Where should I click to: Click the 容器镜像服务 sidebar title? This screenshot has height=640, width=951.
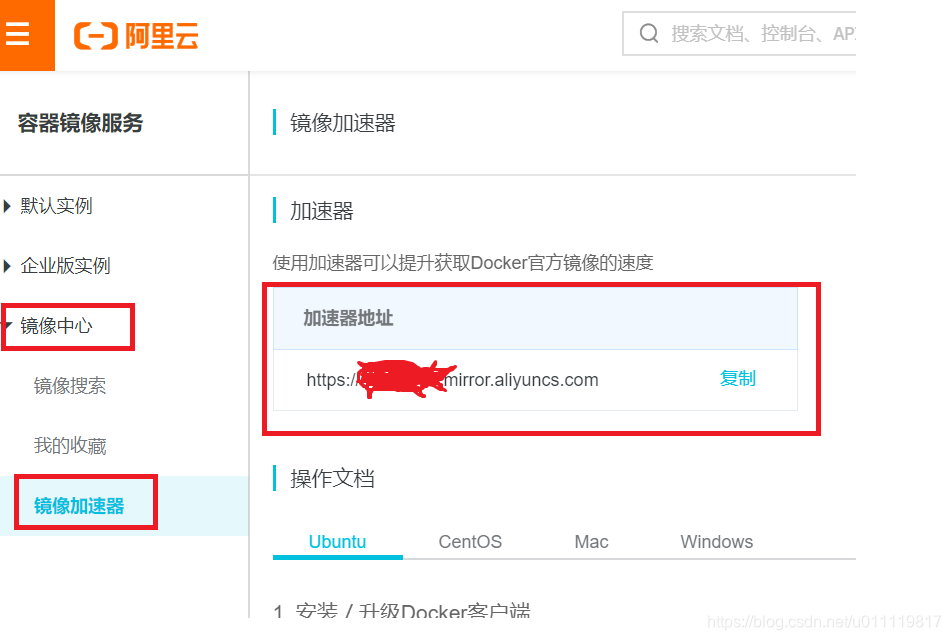coord(80,123)
